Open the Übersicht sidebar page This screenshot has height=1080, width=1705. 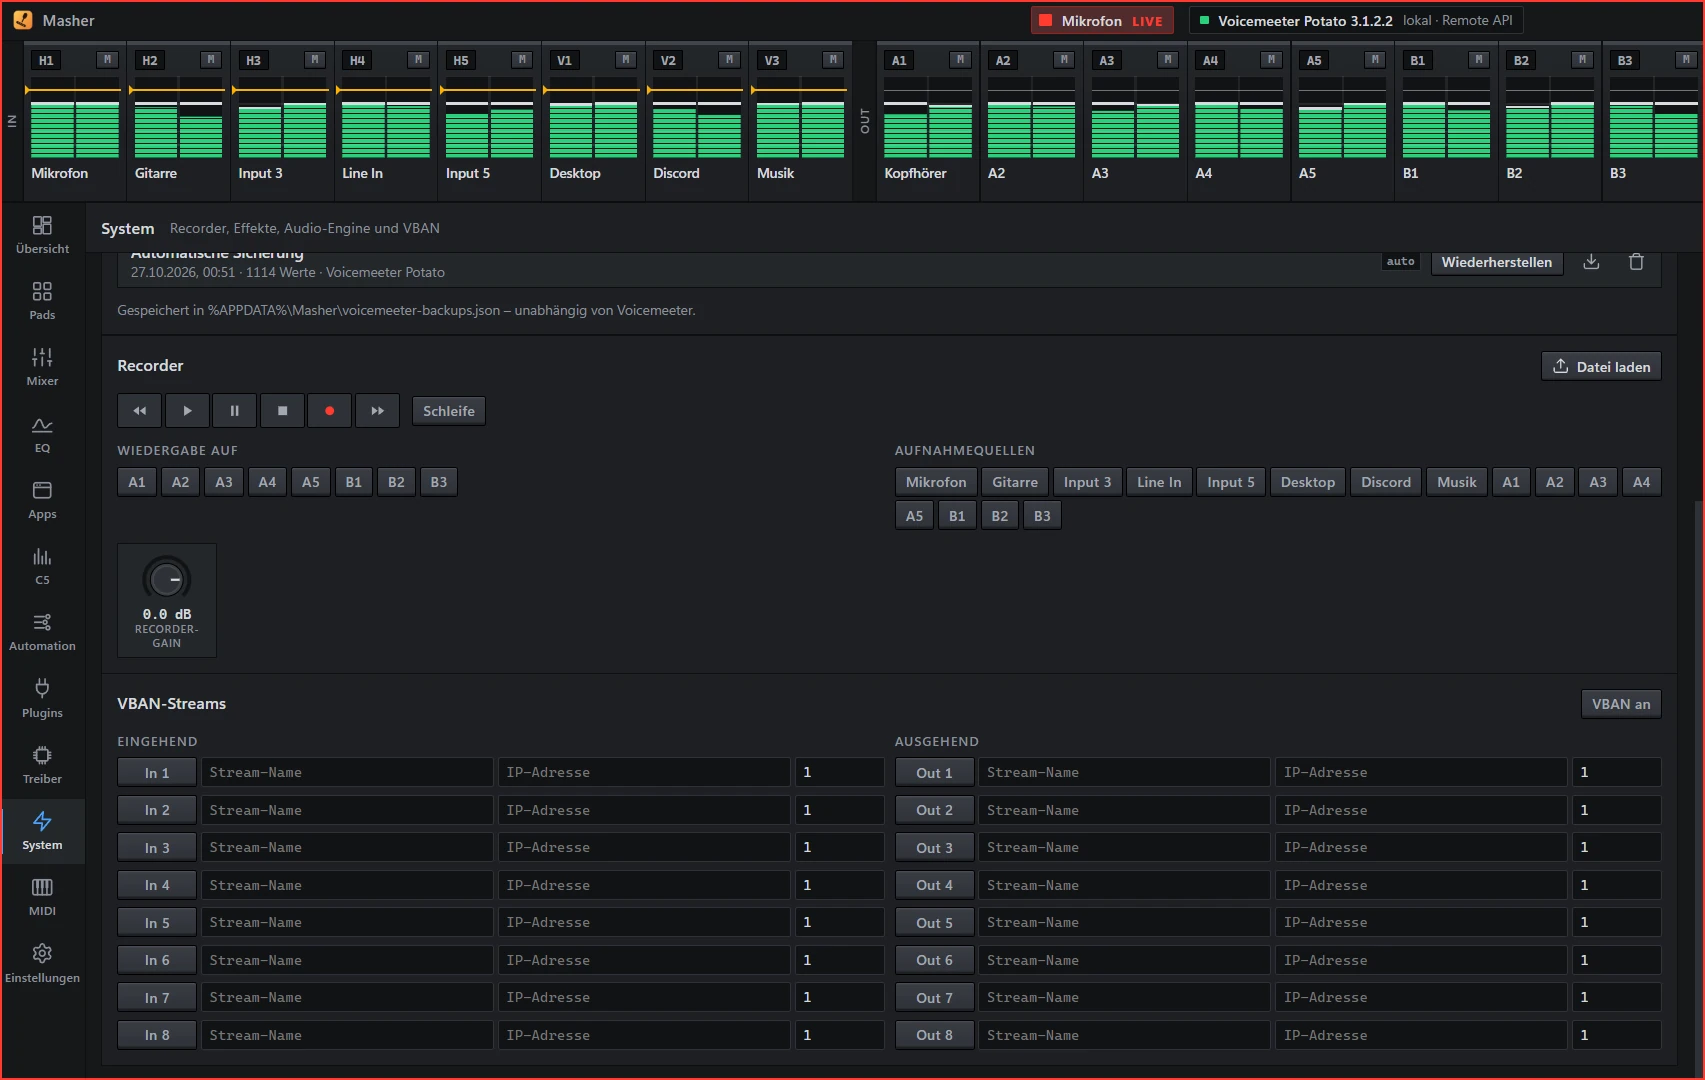click(42, 235)
